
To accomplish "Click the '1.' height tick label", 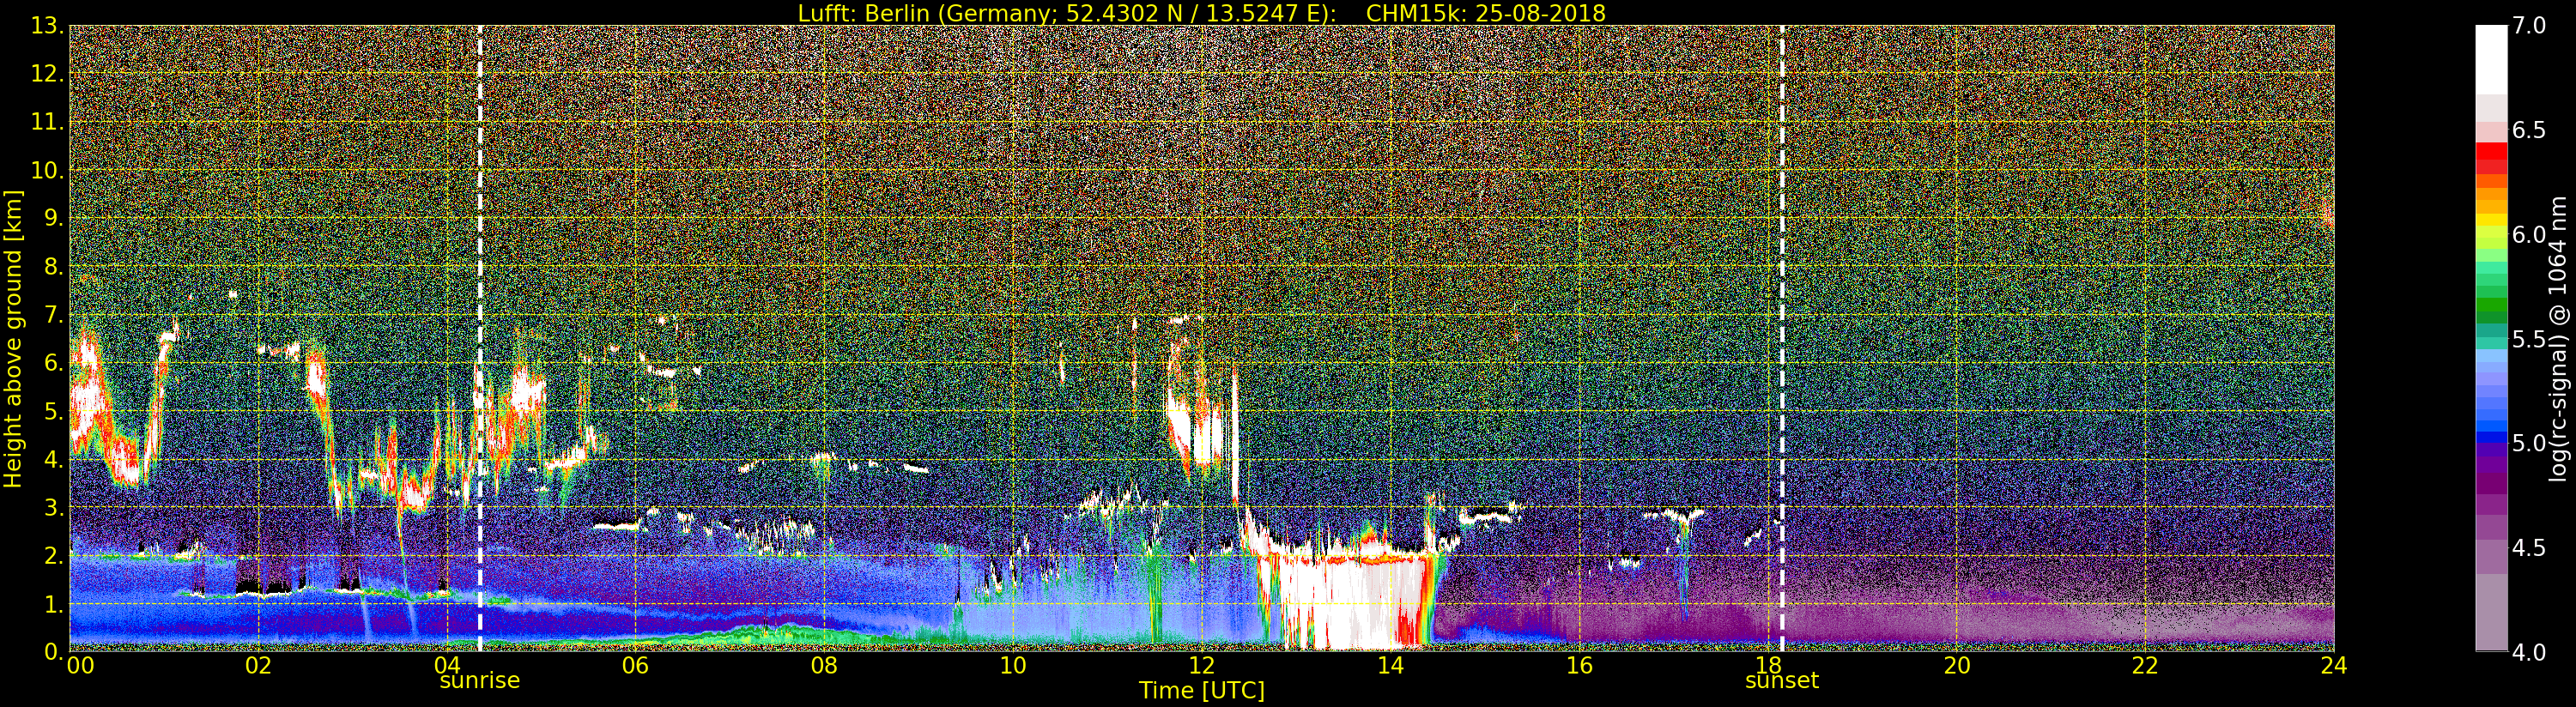I will click(x=52, y=603).
